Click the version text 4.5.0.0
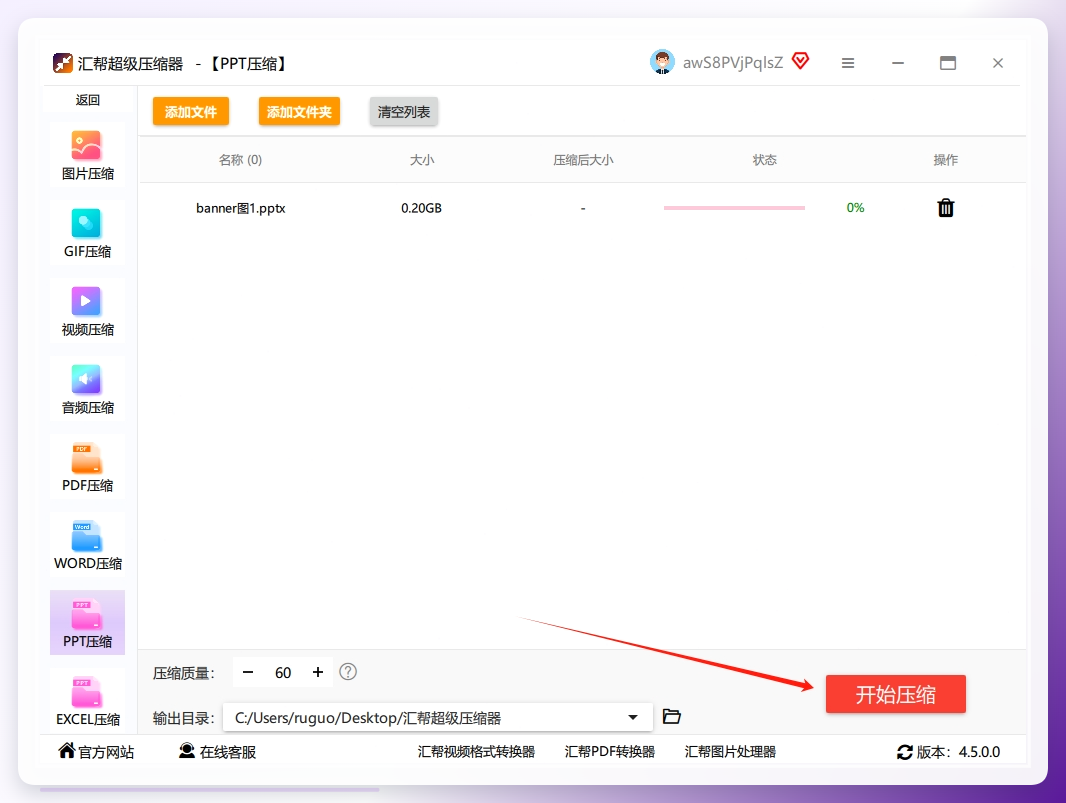Image resolution: width=1066 pixels, height=803 pixels. [980, 752]
